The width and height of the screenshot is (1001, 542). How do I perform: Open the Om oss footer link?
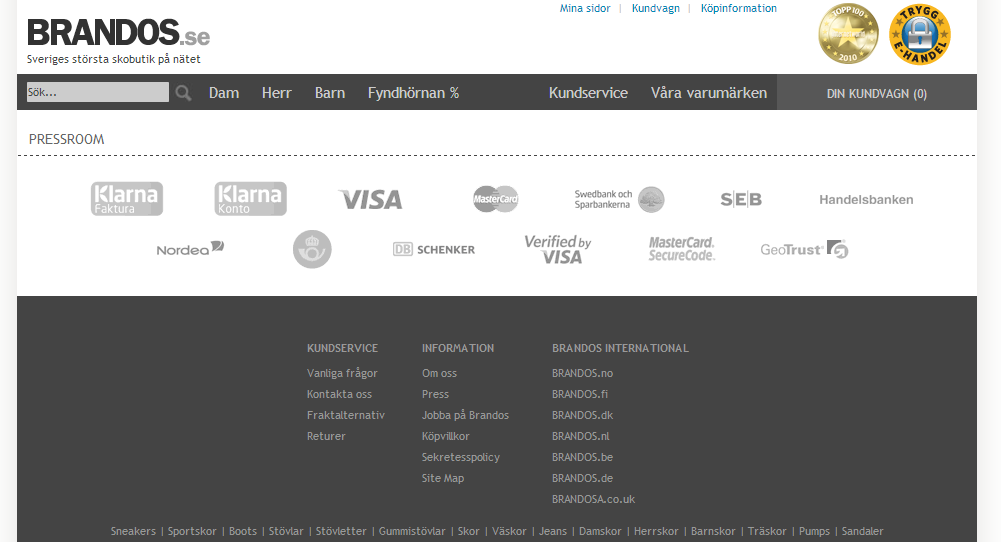[439, 373]
